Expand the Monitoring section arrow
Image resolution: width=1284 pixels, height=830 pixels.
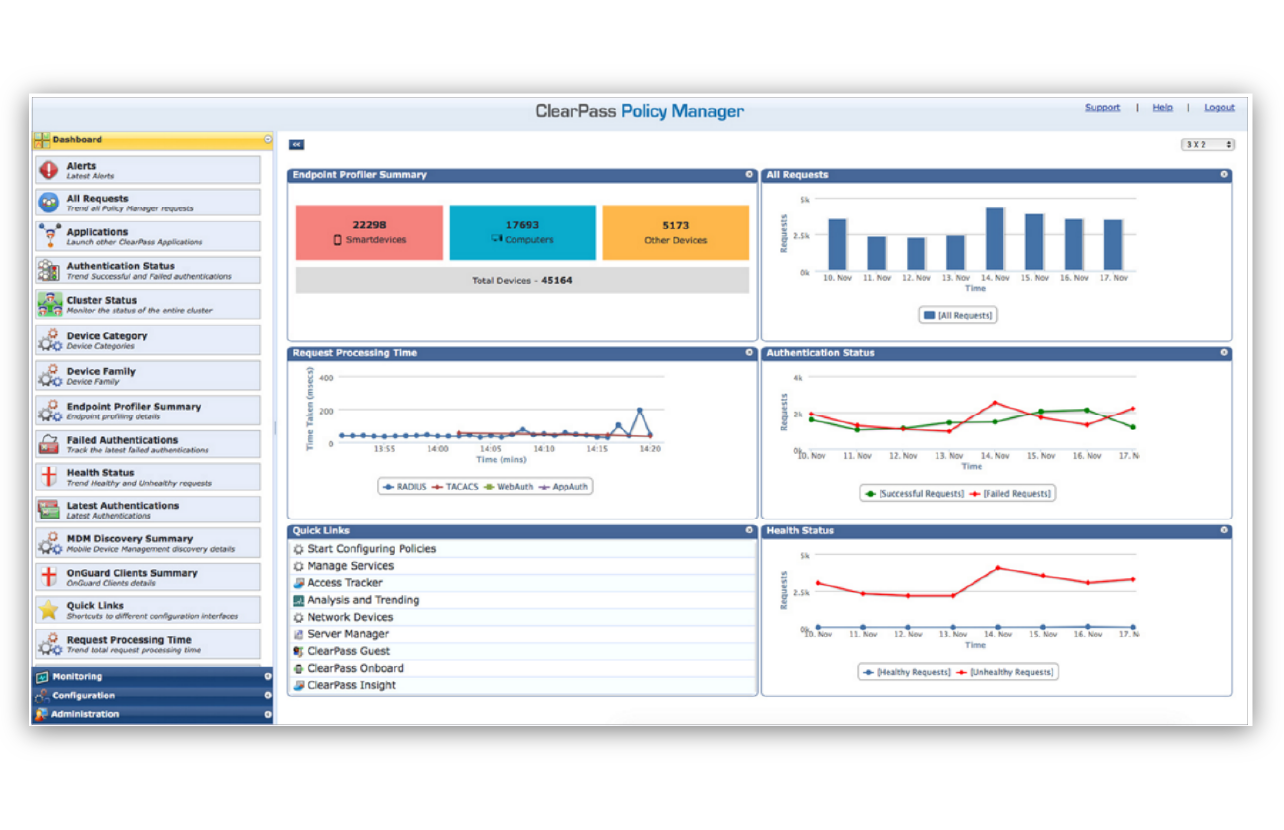point(267,677)
